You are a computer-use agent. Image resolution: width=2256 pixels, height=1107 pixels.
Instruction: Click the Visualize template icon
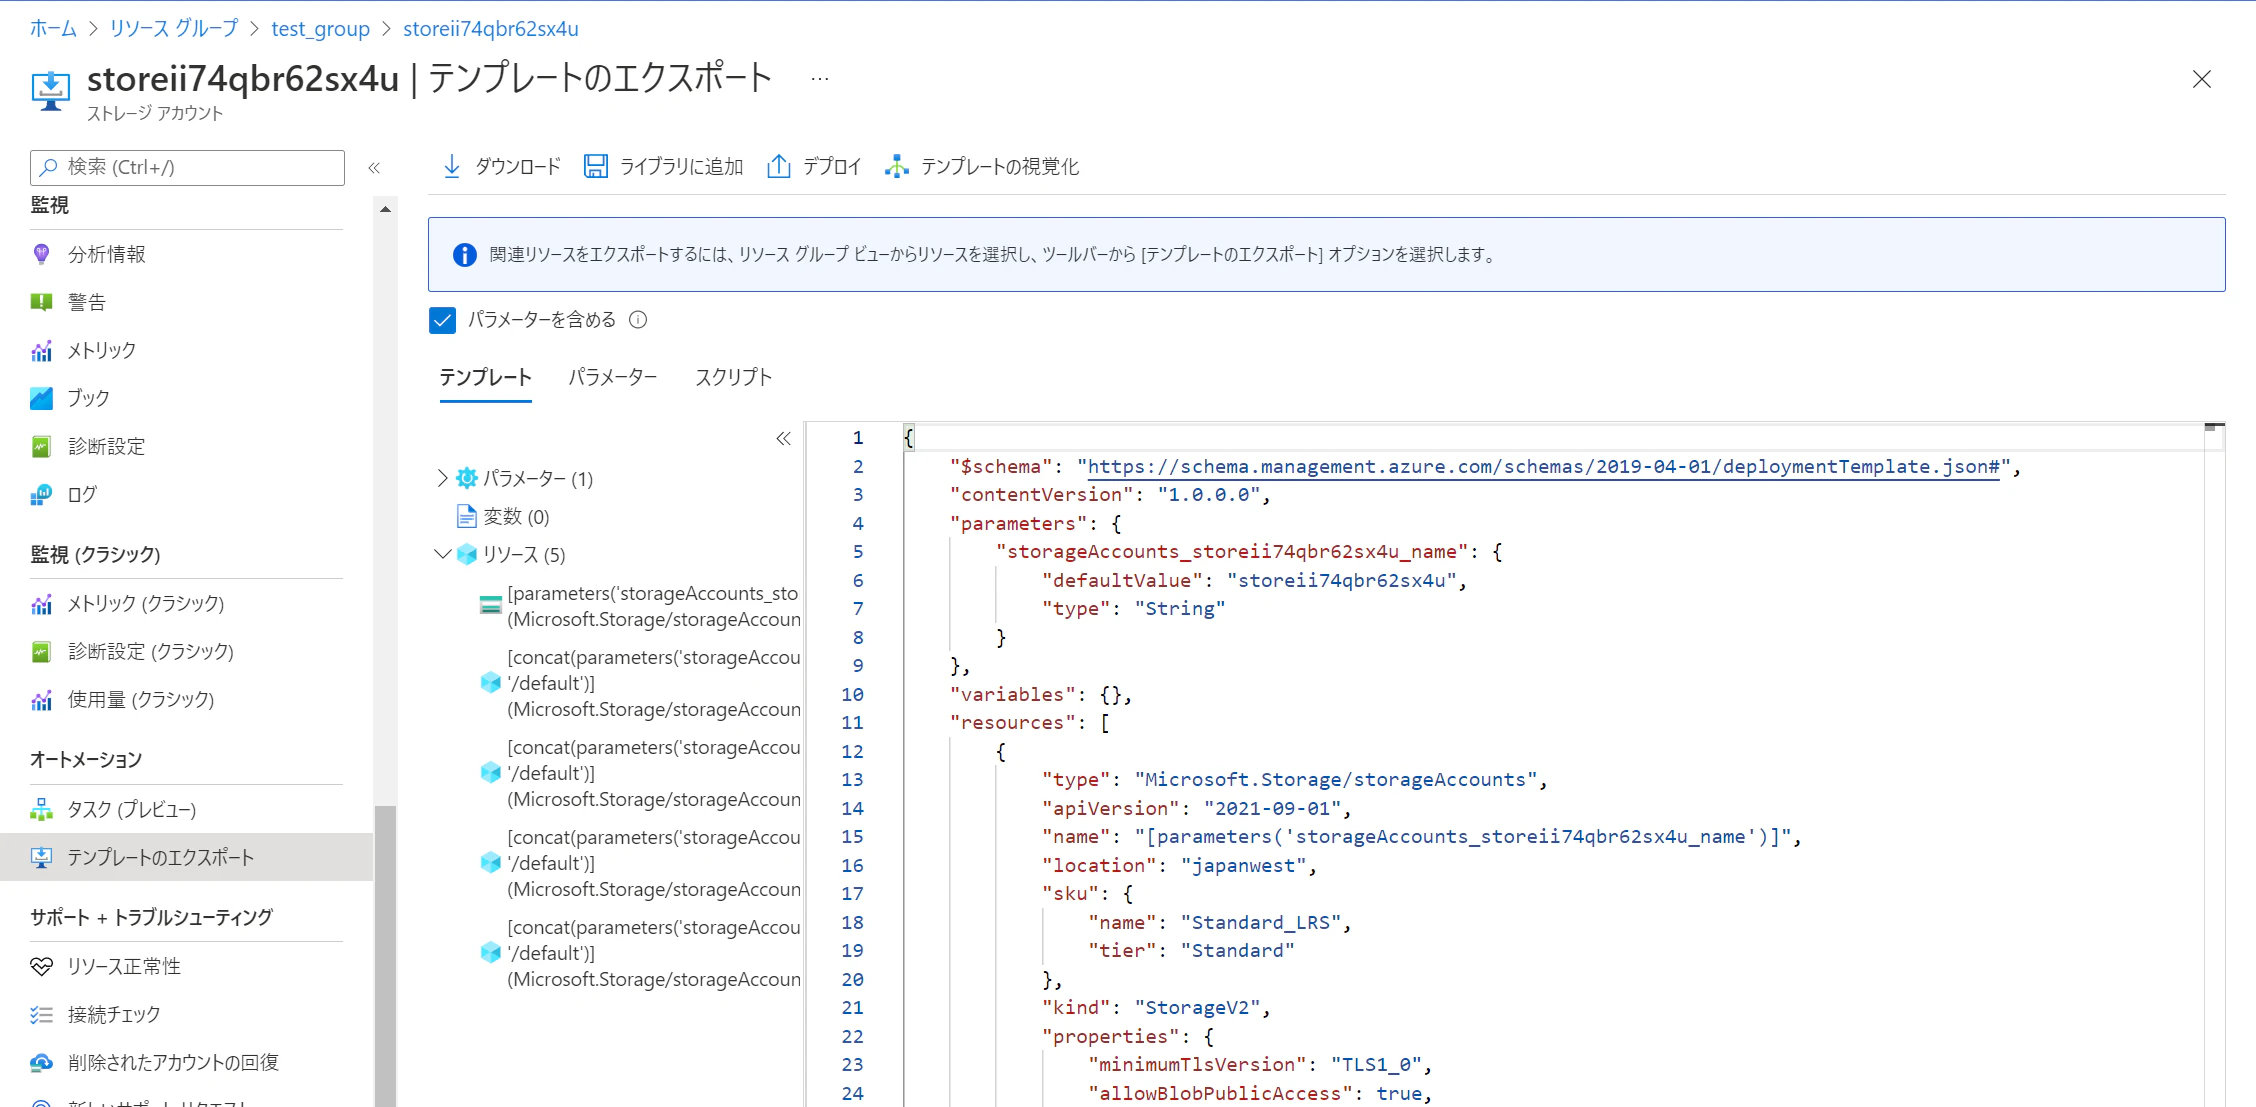coord(897,166)
